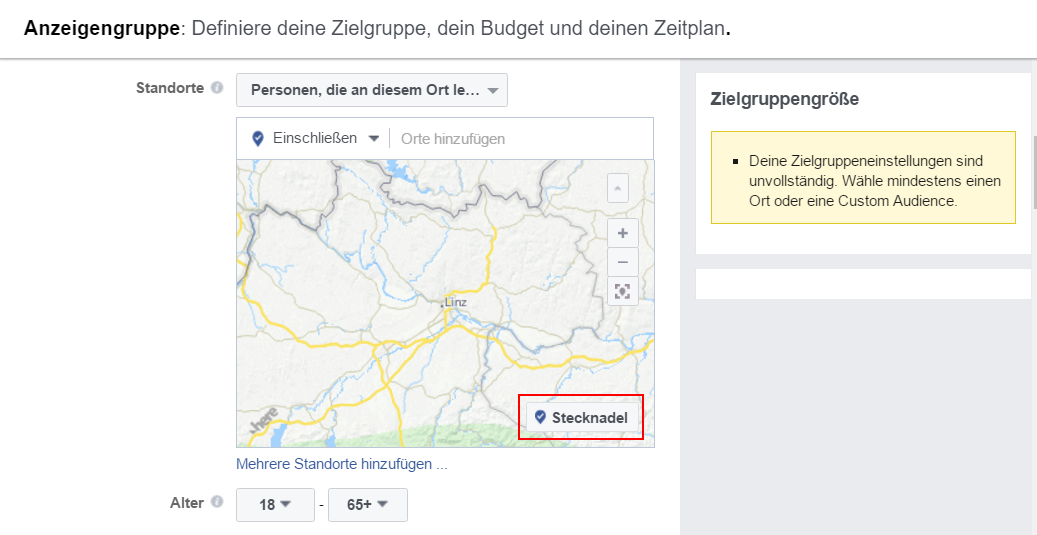Zoom in on the map with plus button

622,233
